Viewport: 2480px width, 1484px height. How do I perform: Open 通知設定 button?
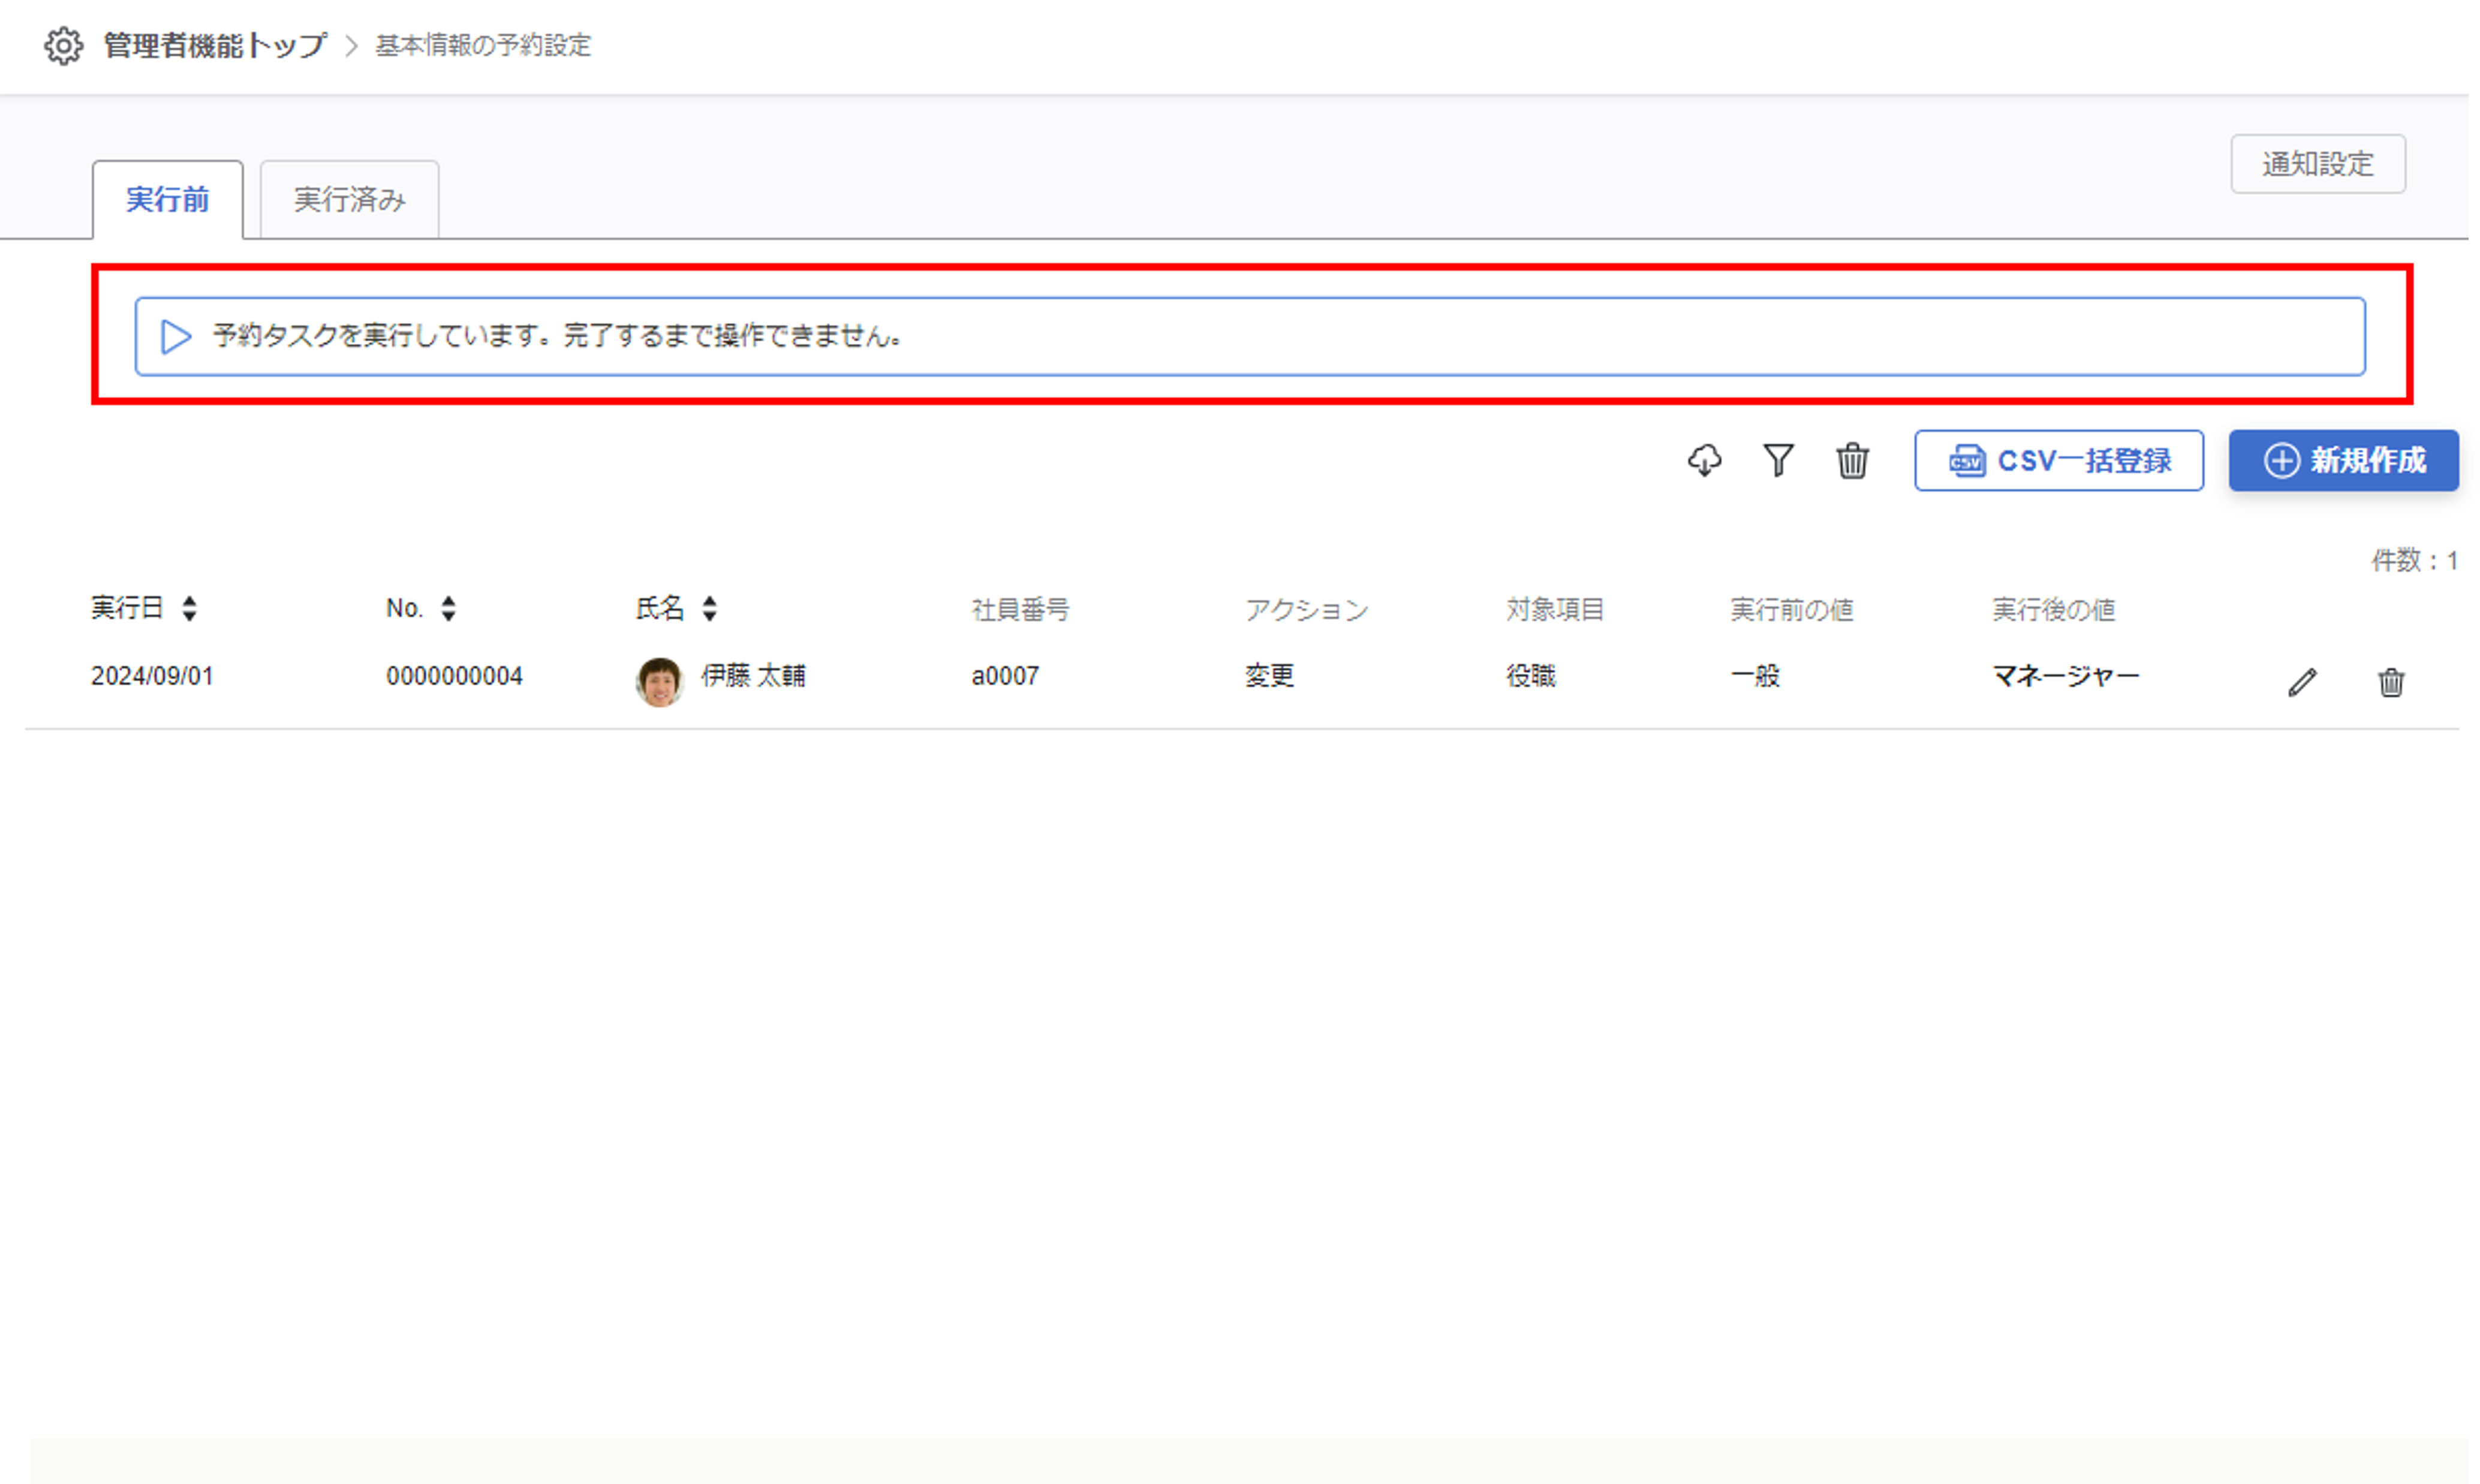[2319, 164]
